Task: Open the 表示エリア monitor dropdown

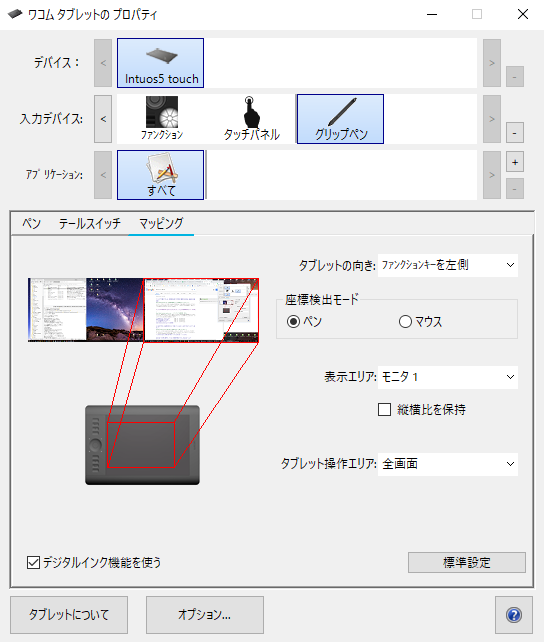Action: tap(448, 377)
